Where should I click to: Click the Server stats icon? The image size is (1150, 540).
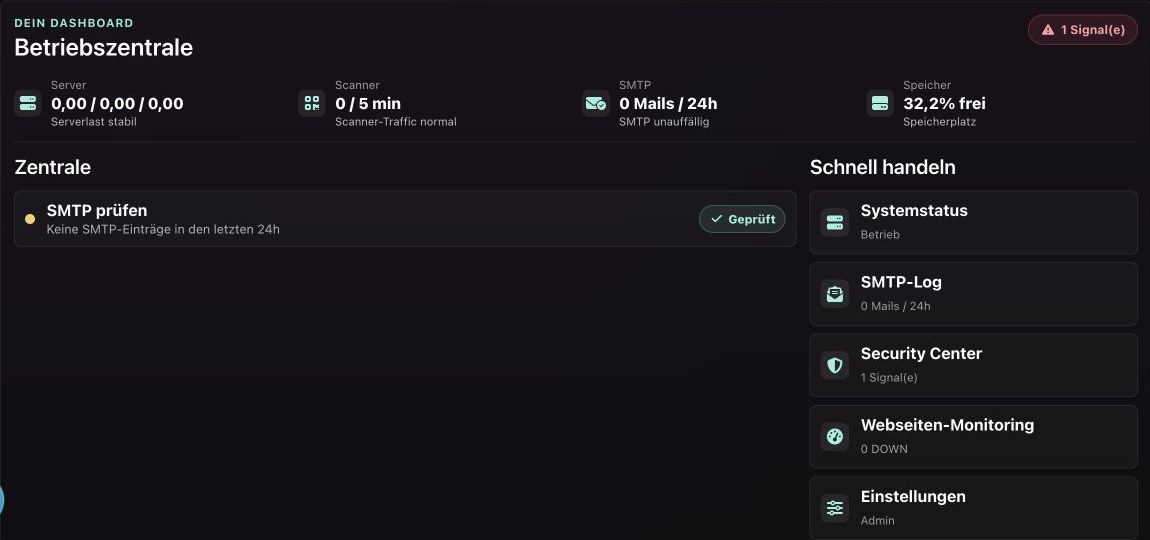(28, 103)
